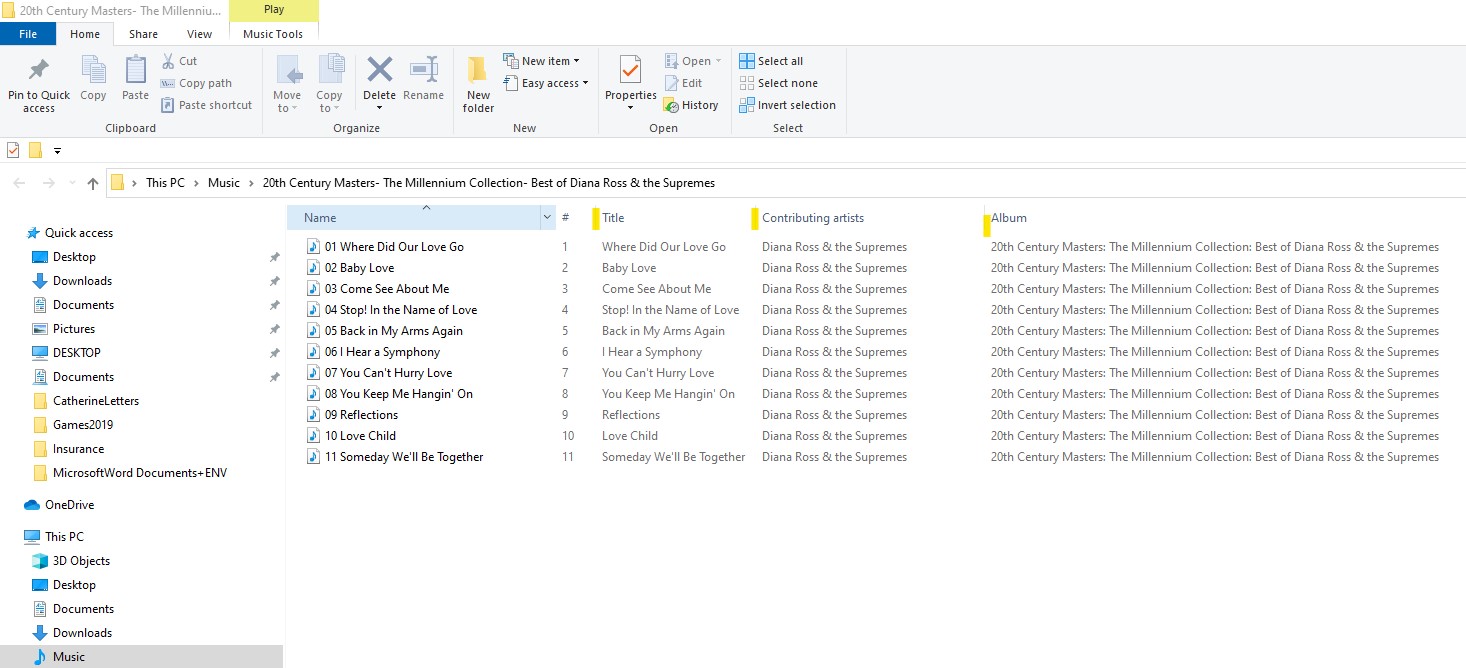Click the Paste clipboard icon
Viewport: 1466px width, 668px height.
tap(135, 70)
